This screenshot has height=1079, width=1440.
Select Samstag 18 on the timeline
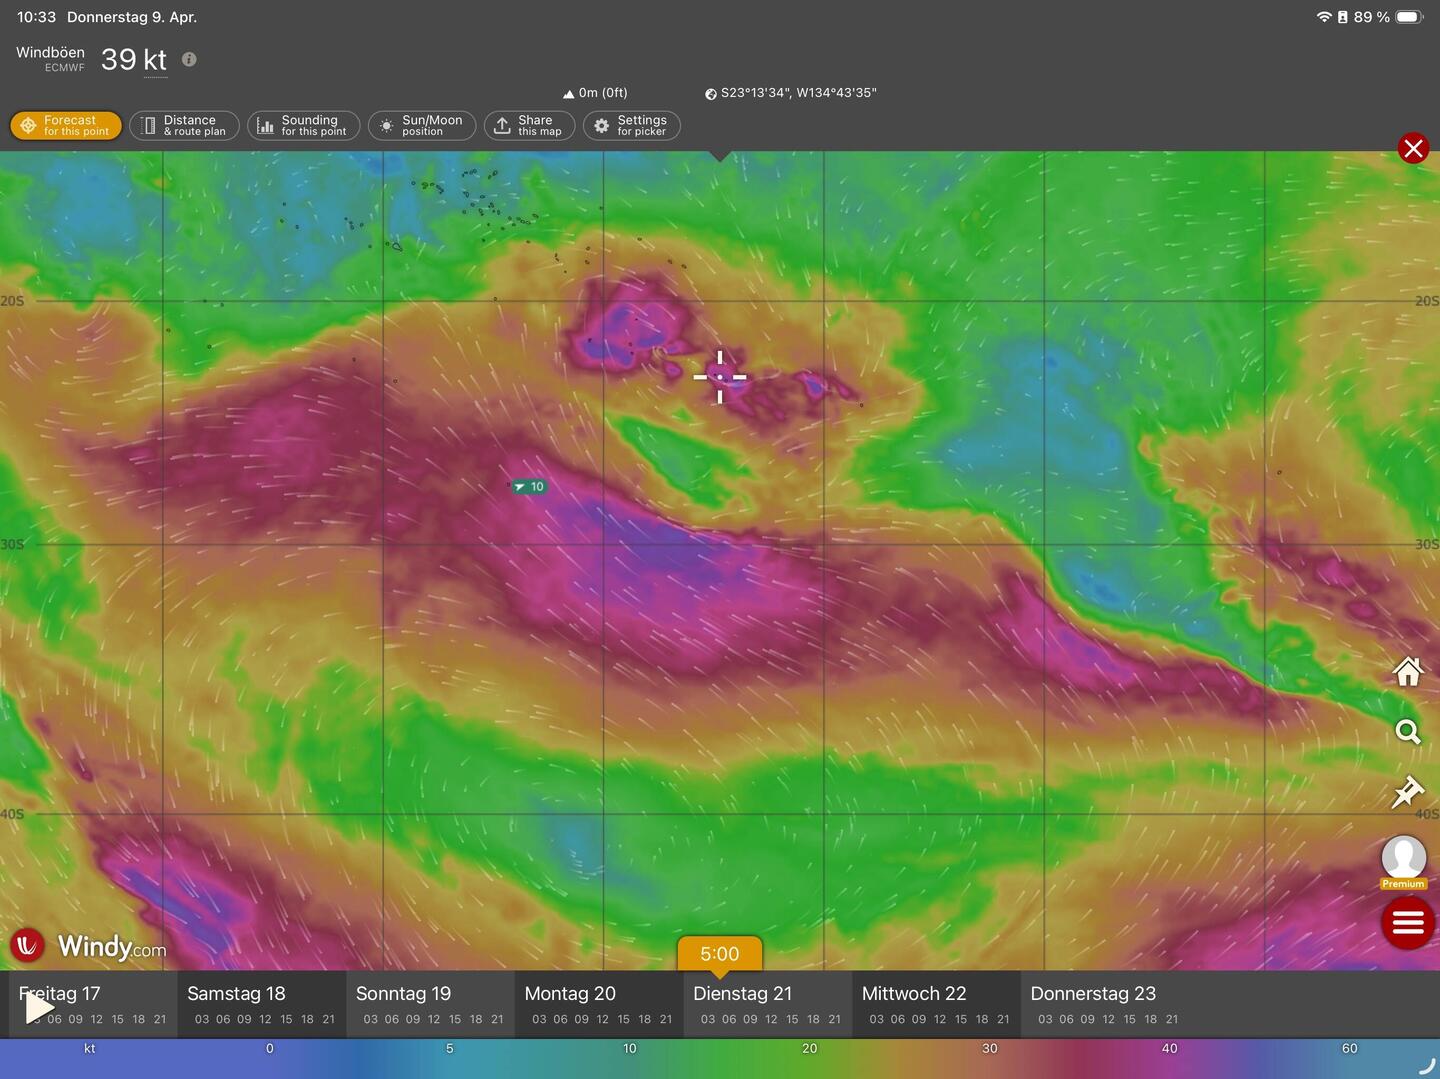[x=236, y=994]
